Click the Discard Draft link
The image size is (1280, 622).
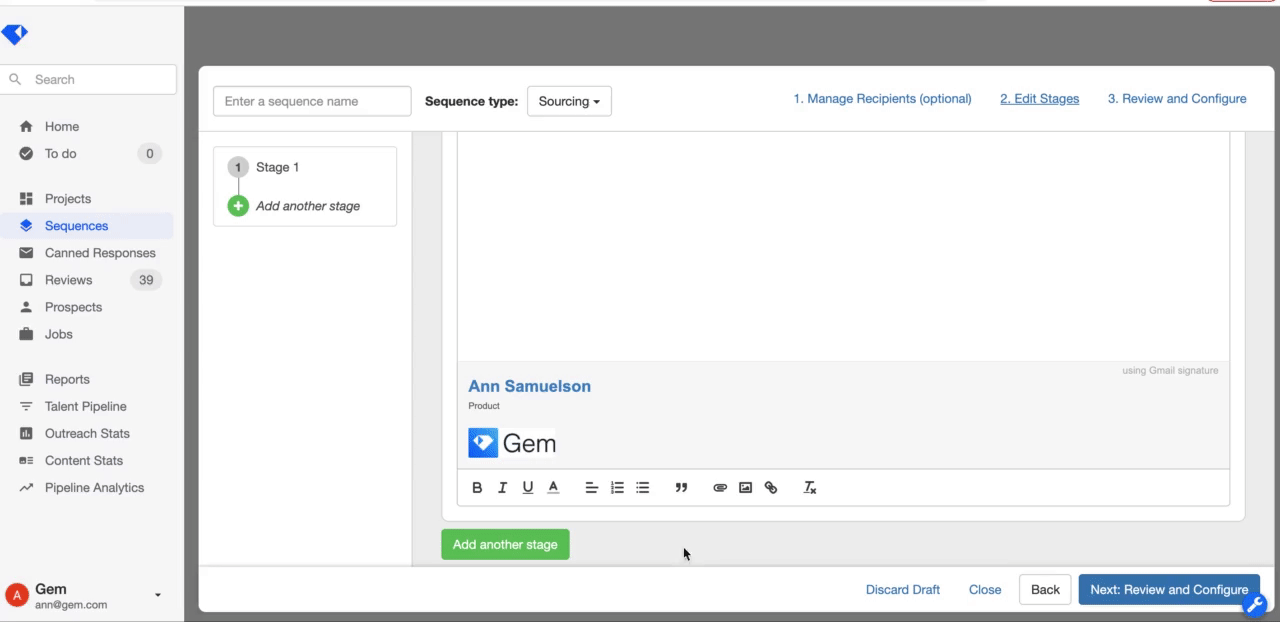(902, 590)
